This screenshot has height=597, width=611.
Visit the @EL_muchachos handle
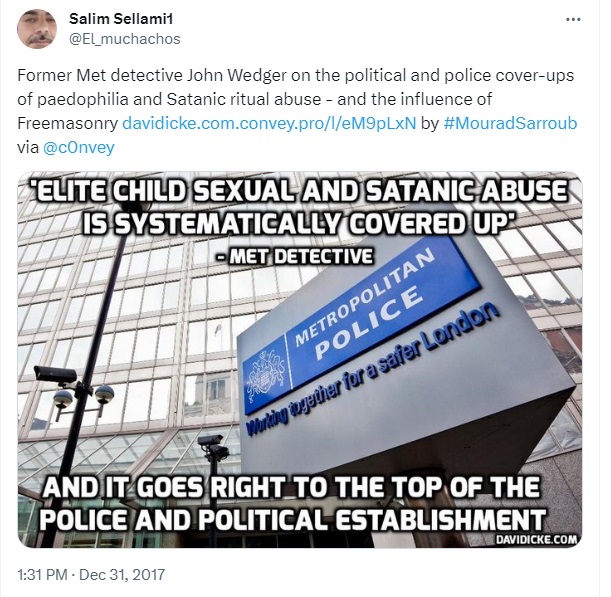click(125, 39)
